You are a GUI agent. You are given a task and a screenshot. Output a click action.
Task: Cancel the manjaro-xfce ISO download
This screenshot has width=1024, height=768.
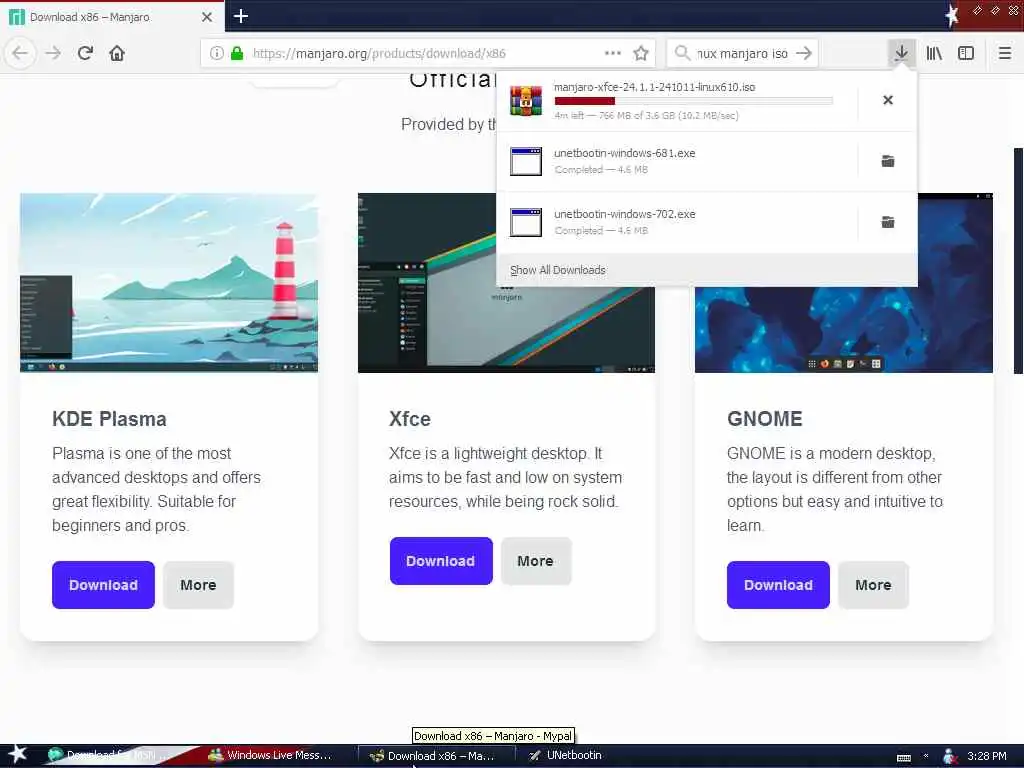coord(888,100)
